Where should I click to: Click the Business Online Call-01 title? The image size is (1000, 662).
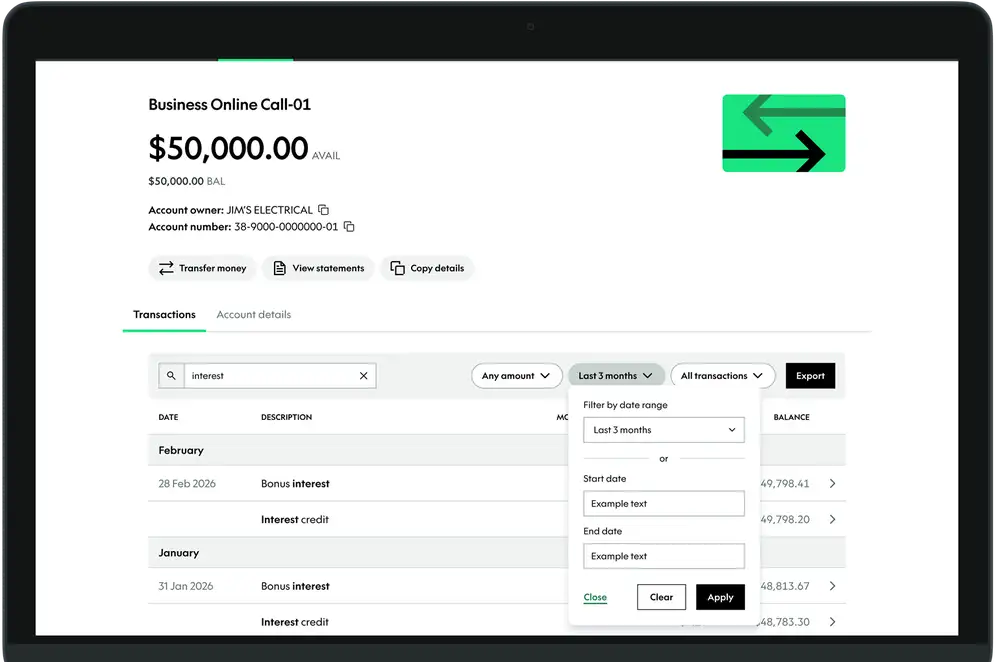pos(230,105)
